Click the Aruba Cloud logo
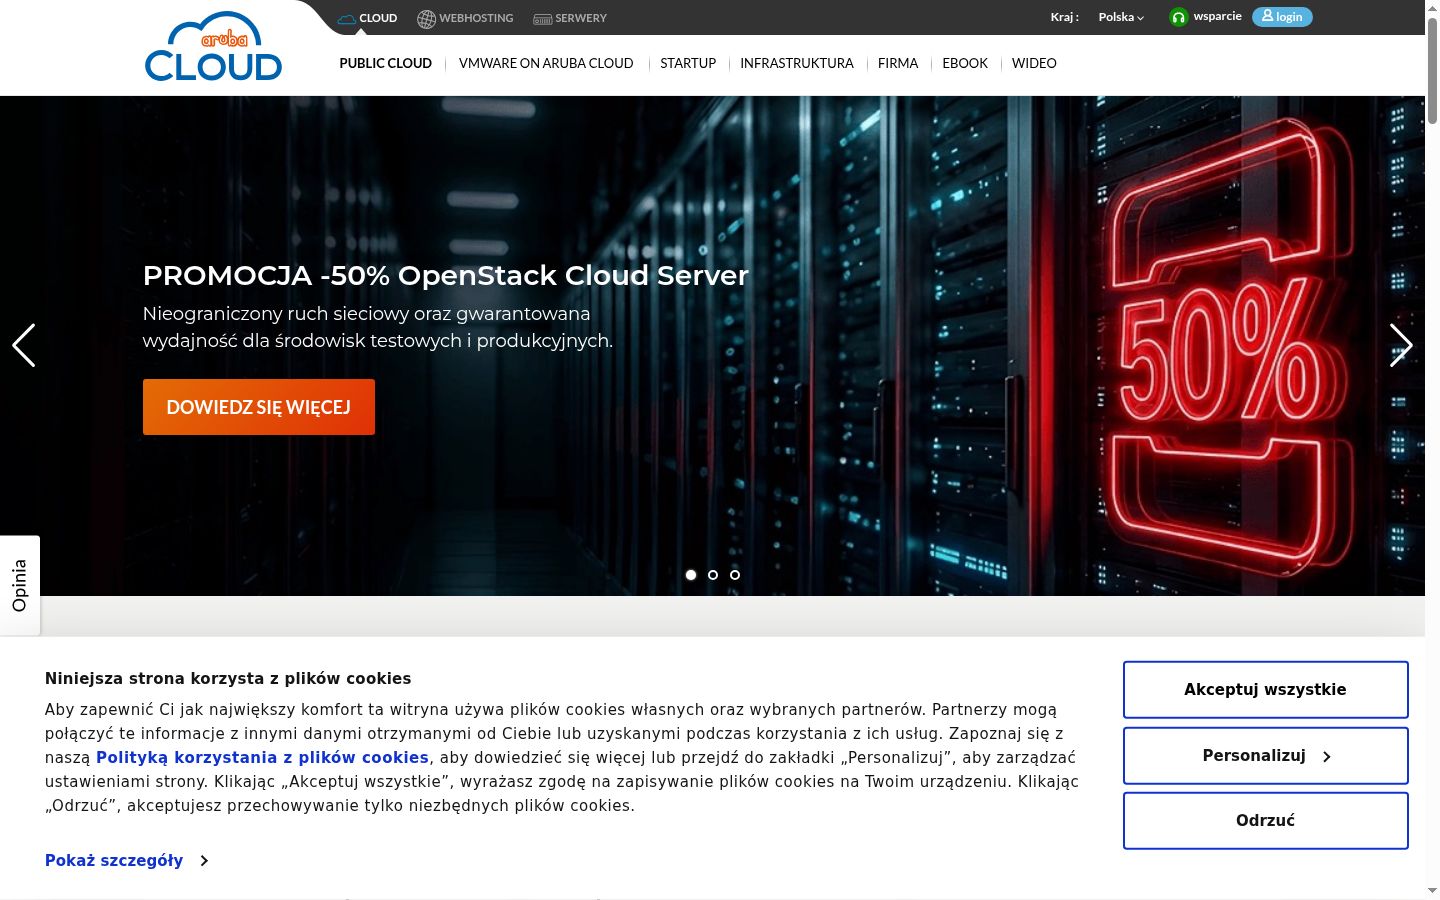This screenshot has height=900, width=1440. click(x=214, y=47)
